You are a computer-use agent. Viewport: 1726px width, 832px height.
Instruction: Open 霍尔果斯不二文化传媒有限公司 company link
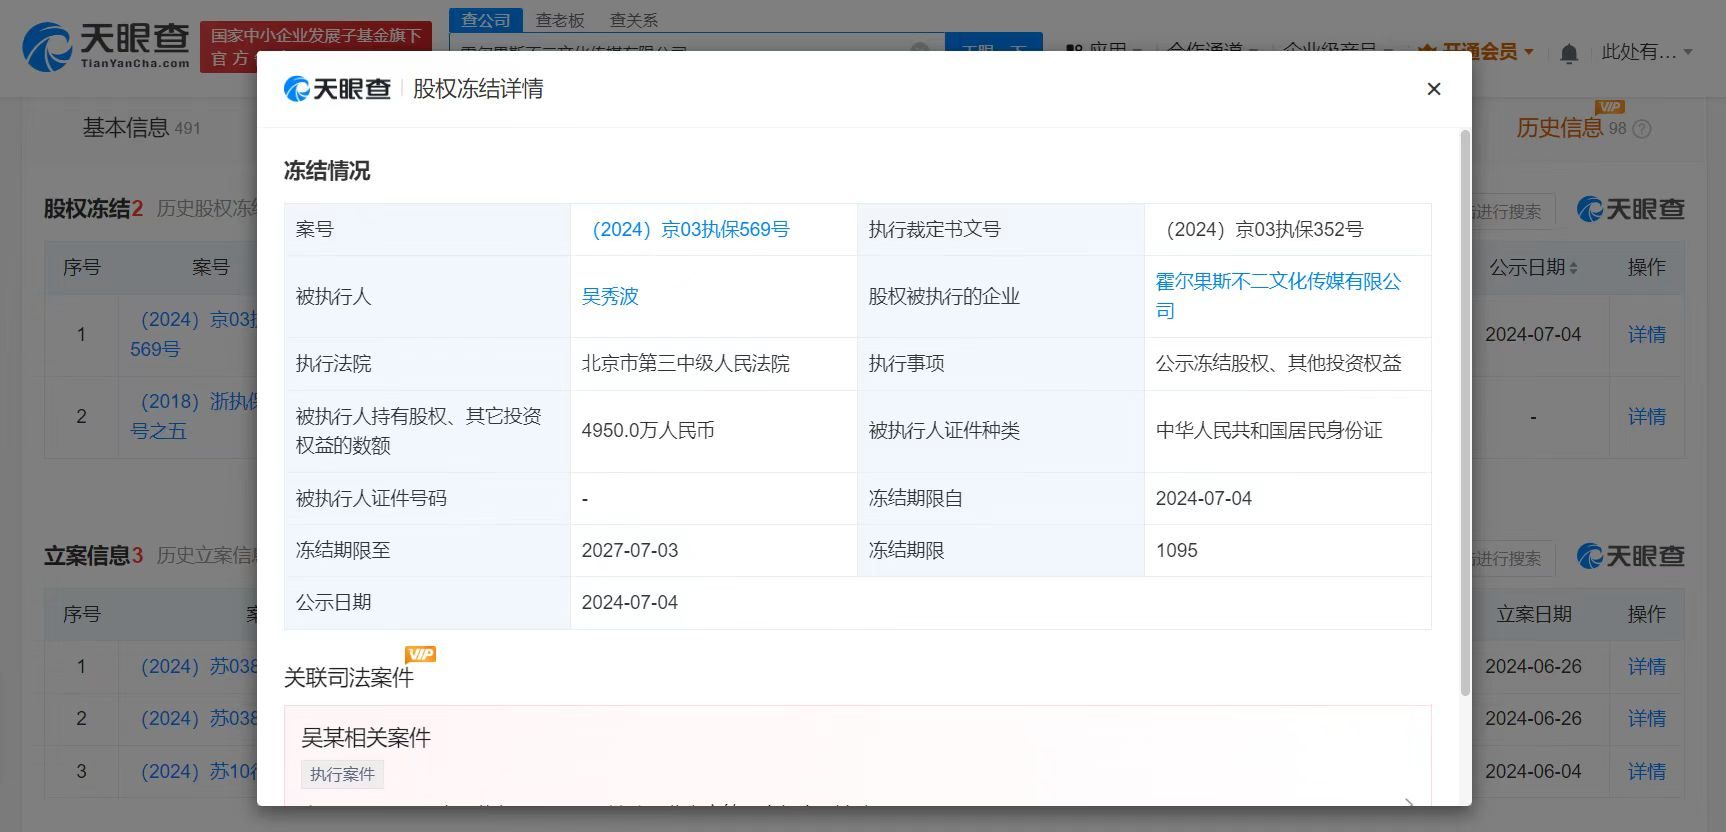click(x=1278, y=296)
